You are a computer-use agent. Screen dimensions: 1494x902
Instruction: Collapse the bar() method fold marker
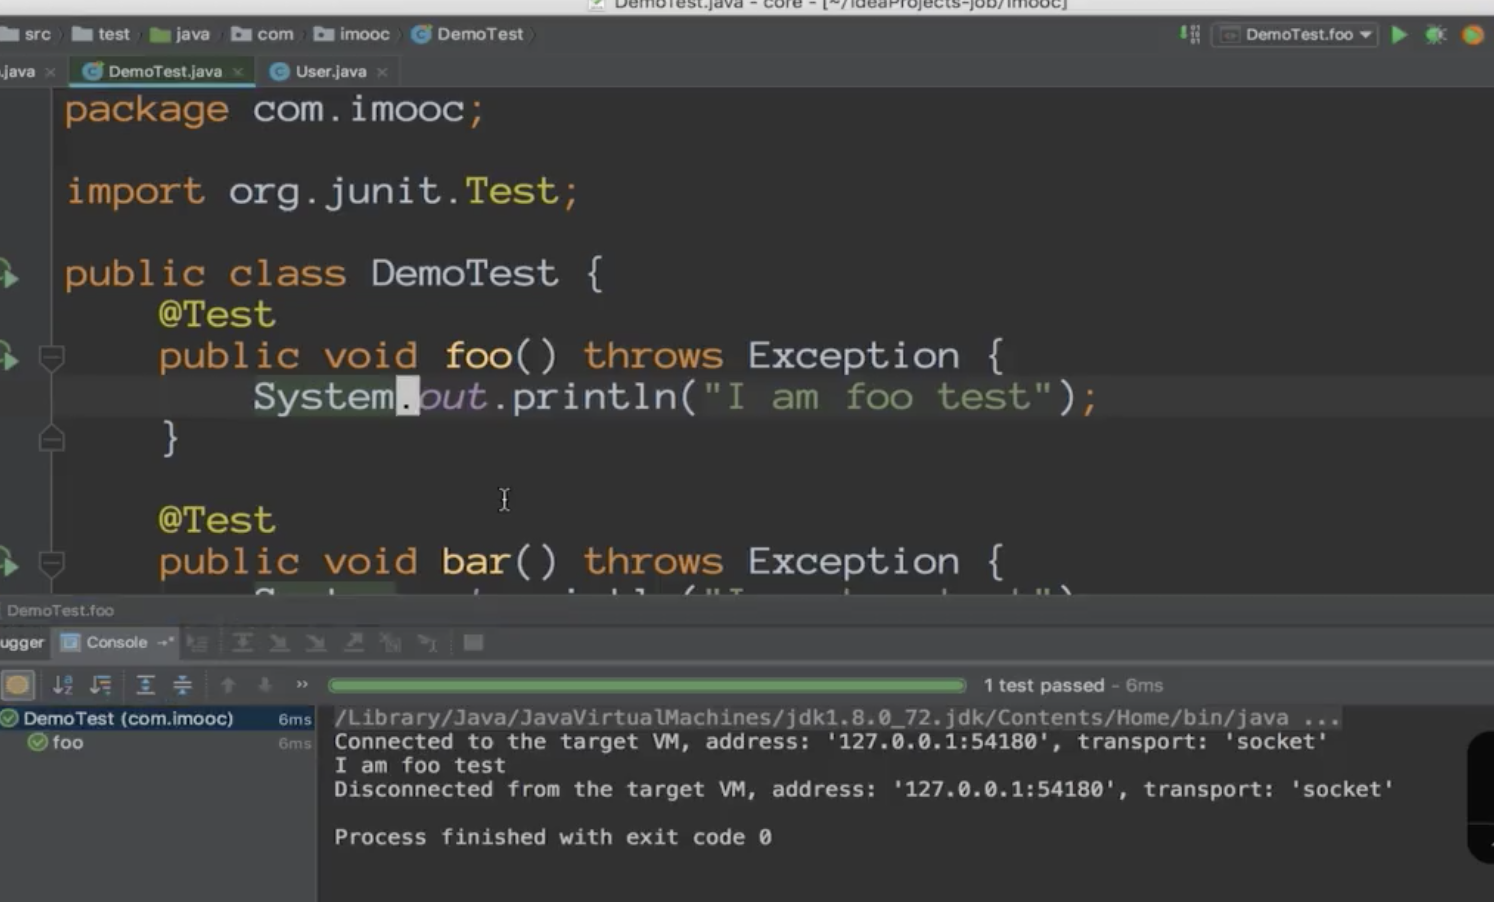coord(51,563)
